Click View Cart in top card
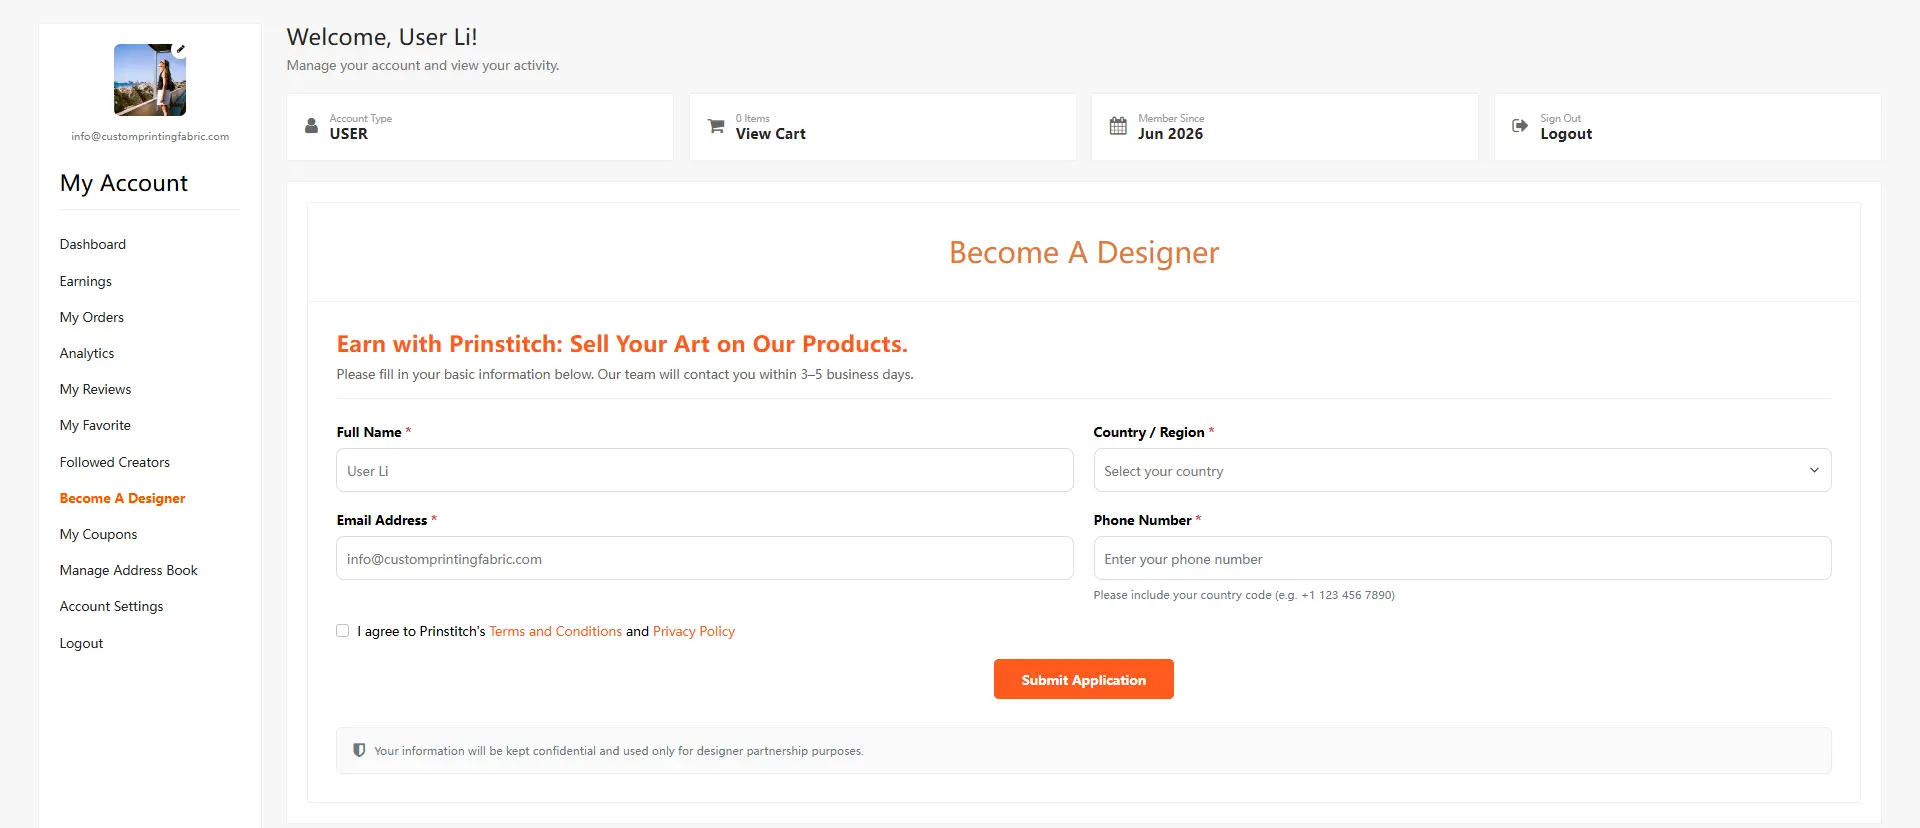Viewport: 1920px width, 828px height. (771, 134)
